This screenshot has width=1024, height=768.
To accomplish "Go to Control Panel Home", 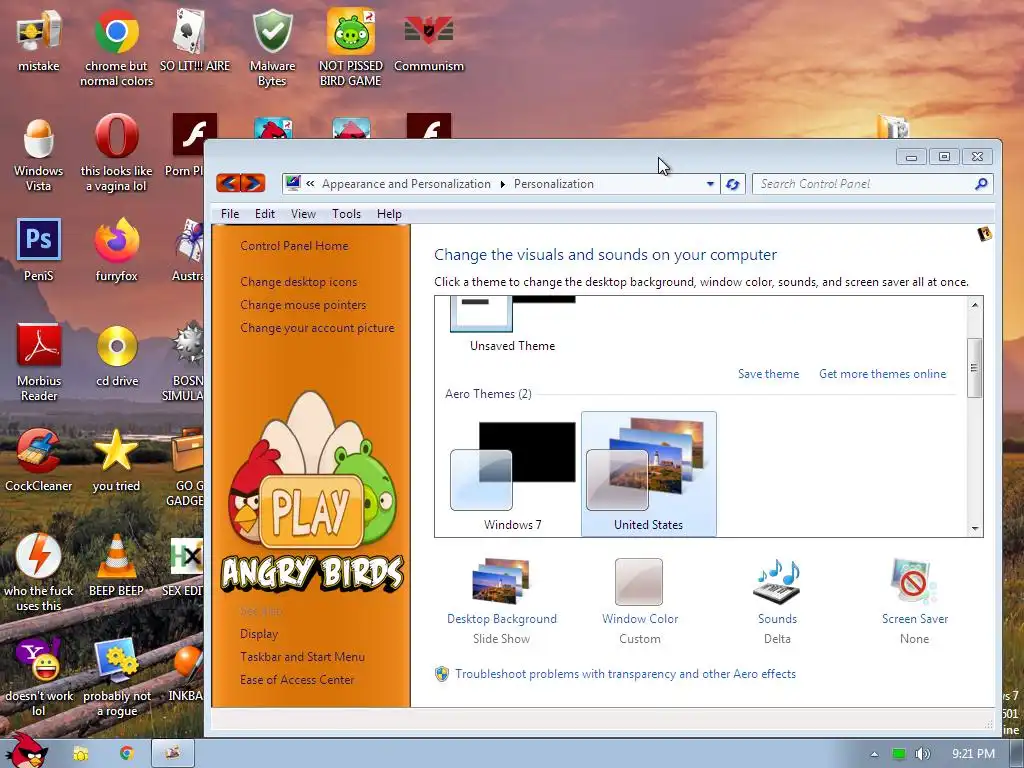I will point(294,246).
